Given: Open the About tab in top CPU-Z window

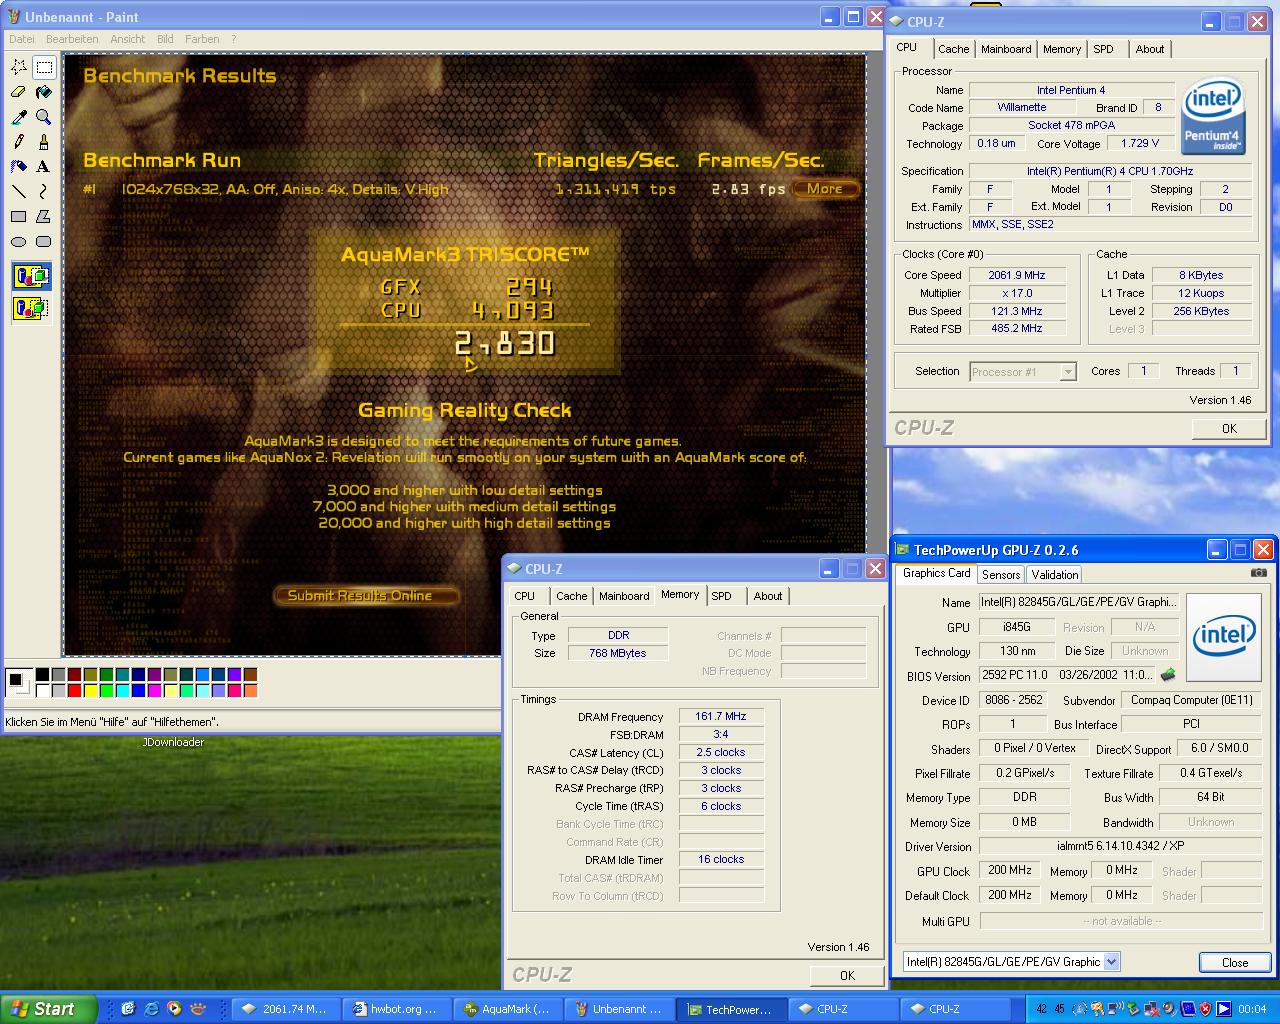Looking at the screenshot, I should click(1150, 49).
